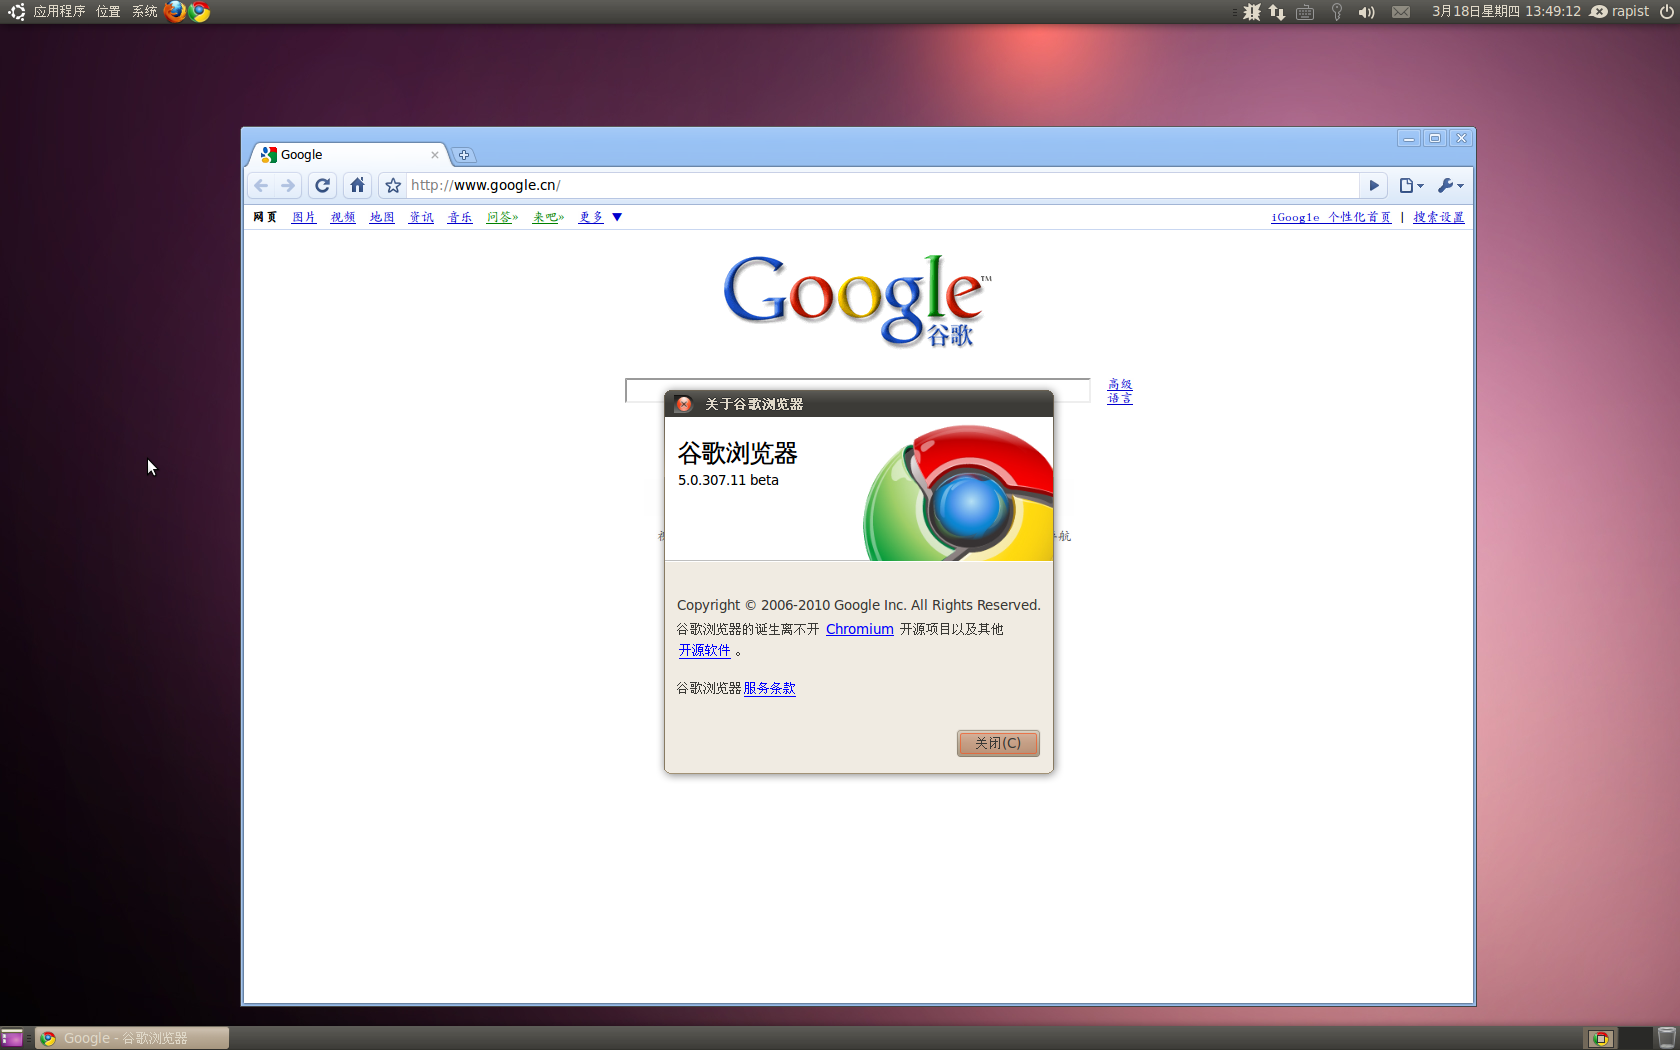The height and width of the screenshot is (1050, 1680).
Task: Open the 高级 advanced search link
Action: (x=1120, y=384)
